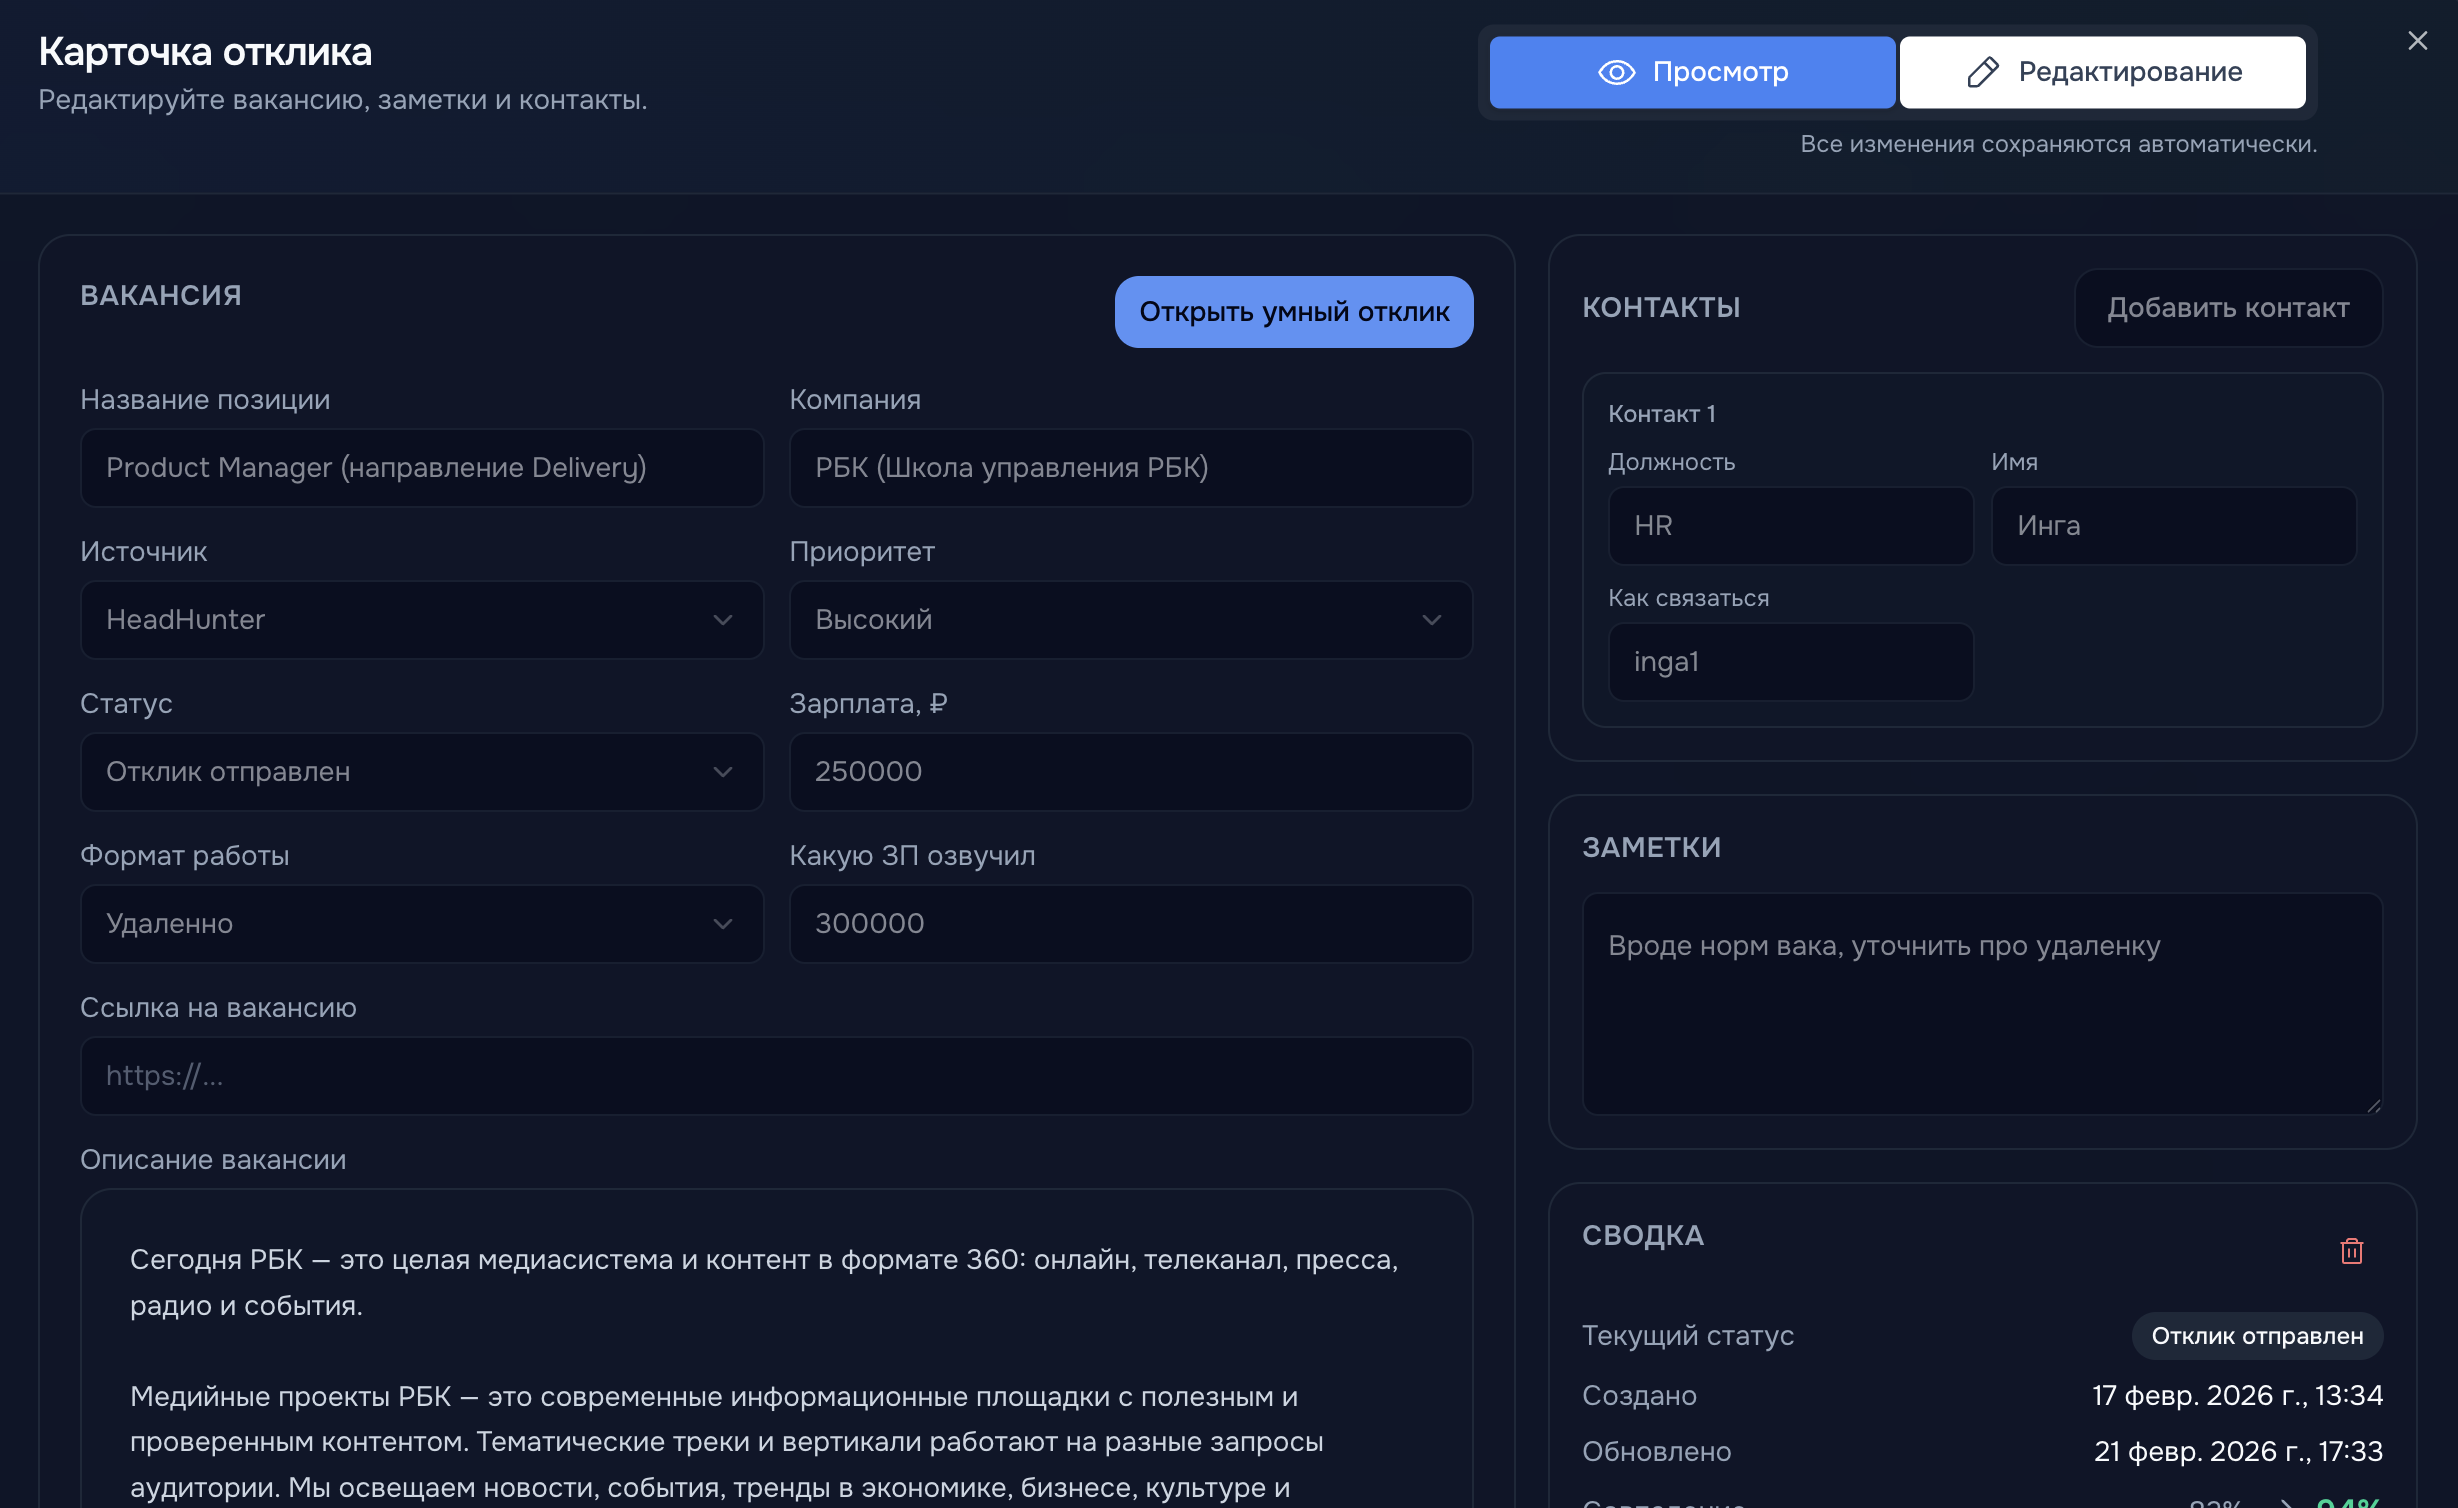The width and height of the screenshot is (2458, 1508).
Task: Click the red trash icon in Сводка
Action: pos(2351,1251)
